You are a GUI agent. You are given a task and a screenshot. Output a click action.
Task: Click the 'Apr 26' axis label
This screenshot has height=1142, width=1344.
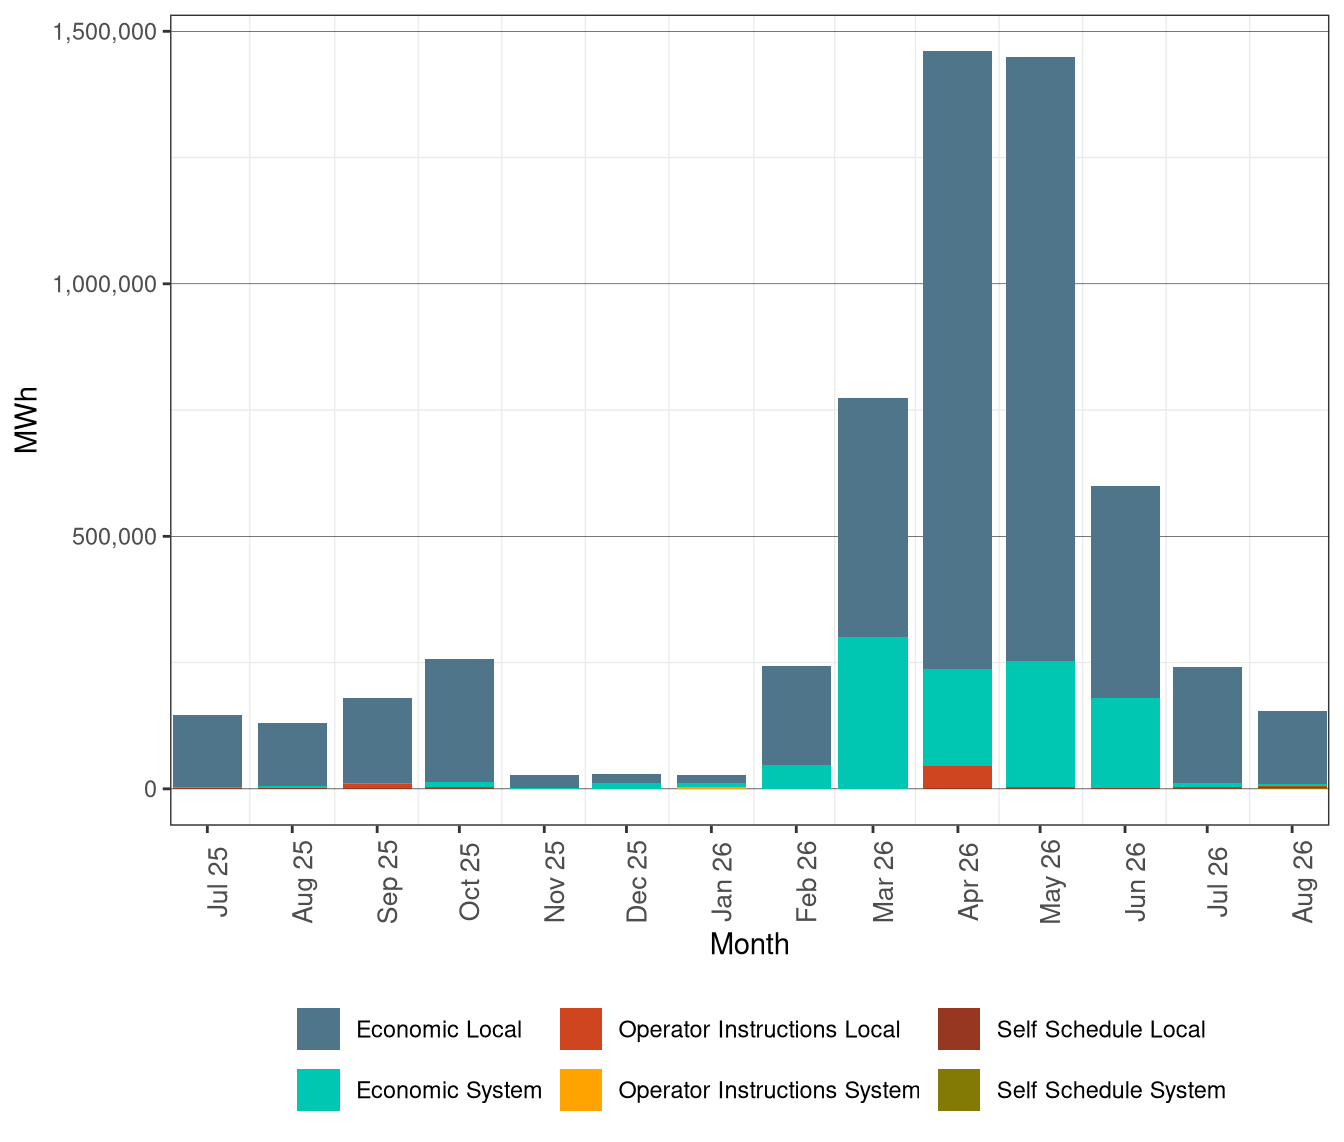coord(968,881)
